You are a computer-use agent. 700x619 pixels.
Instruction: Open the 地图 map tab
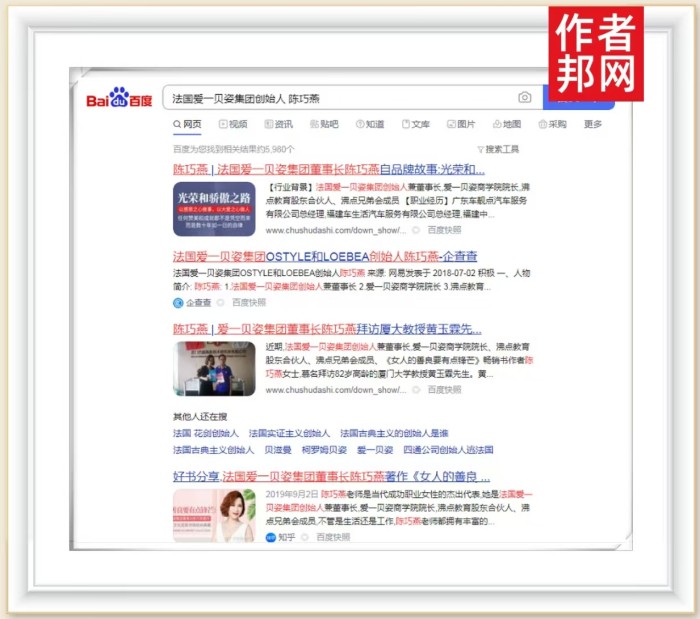(x=506, y=124)
